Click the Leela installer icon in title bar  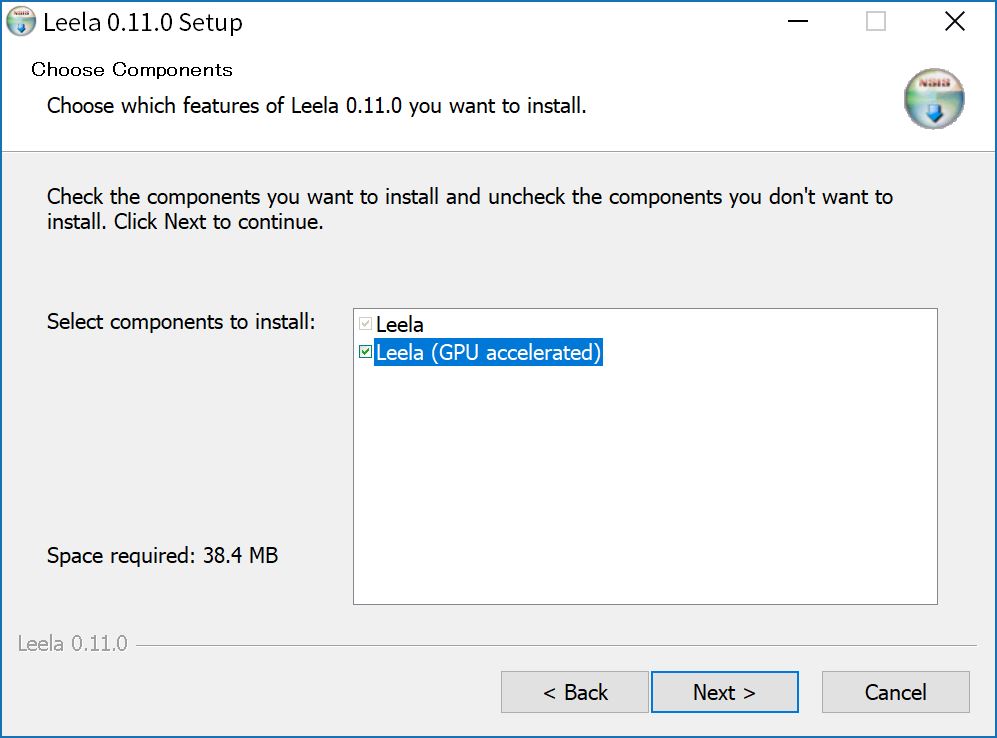[20, 21]
